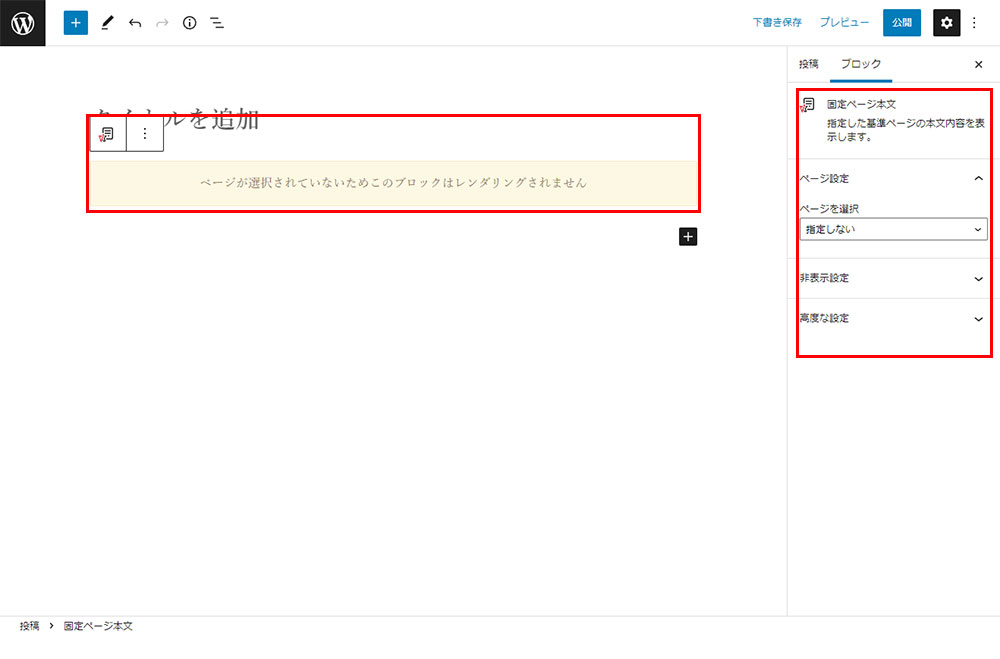Click the block type icon in block toolbar
Screen dimensions: 1000x659
click(x=108, y=133)
